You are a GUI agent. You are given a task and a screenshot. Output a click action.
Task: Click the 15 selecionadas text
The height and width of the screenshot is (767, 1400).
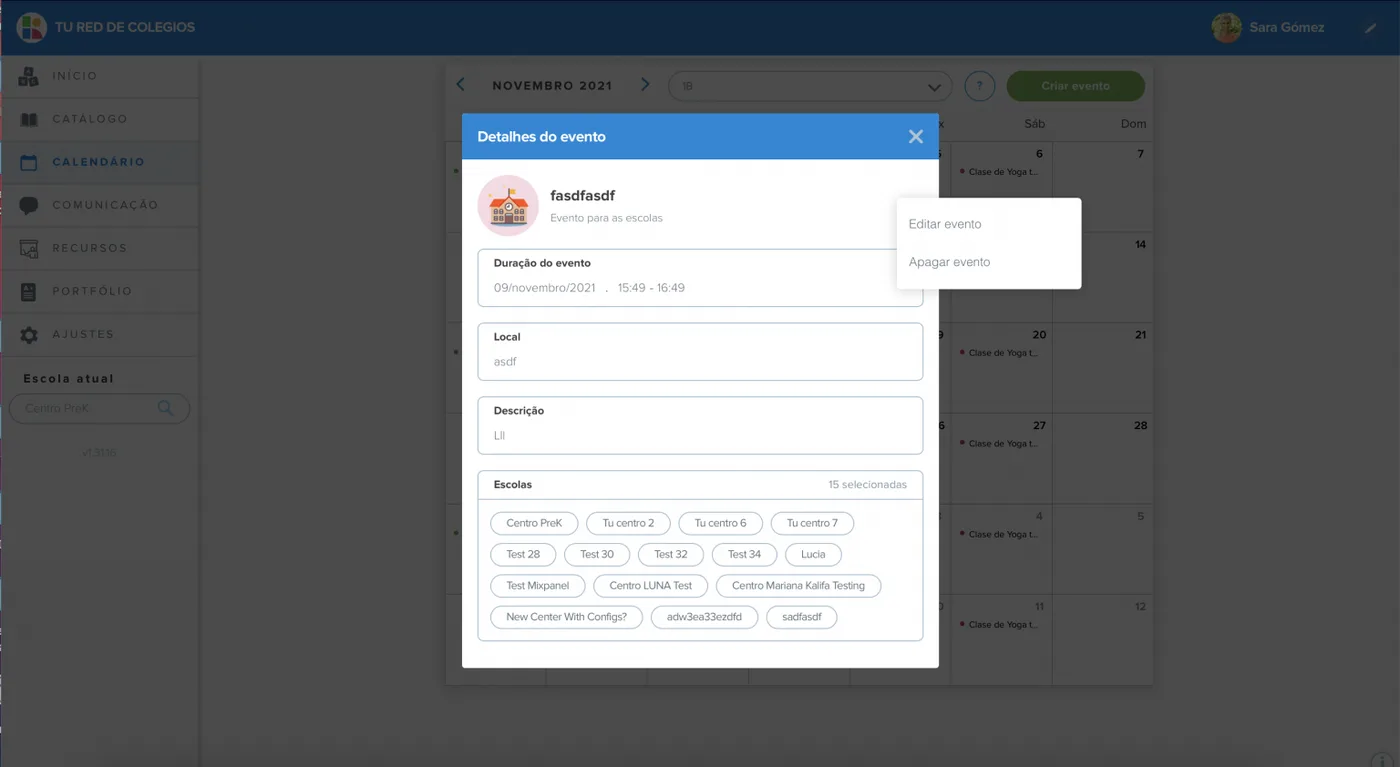tap(867, 485)
